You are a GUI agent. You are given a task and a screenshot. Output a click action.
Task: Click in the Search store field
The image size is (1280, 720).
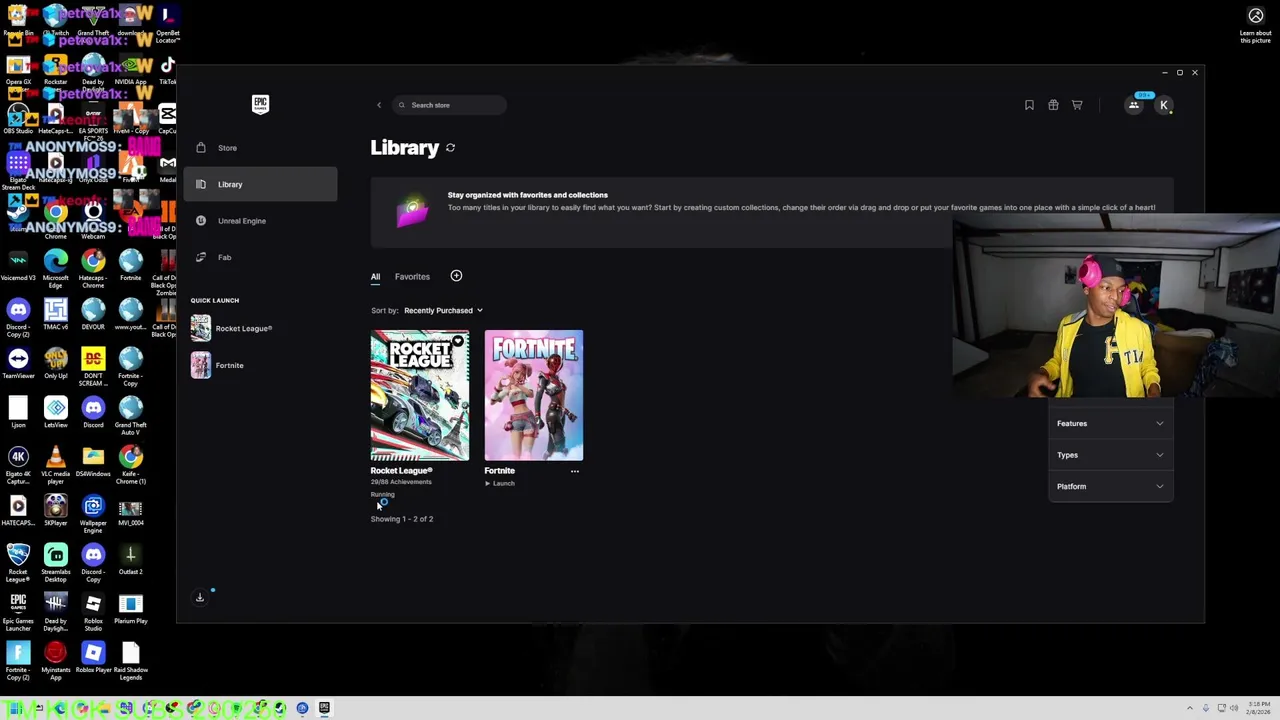click(450, 105)
